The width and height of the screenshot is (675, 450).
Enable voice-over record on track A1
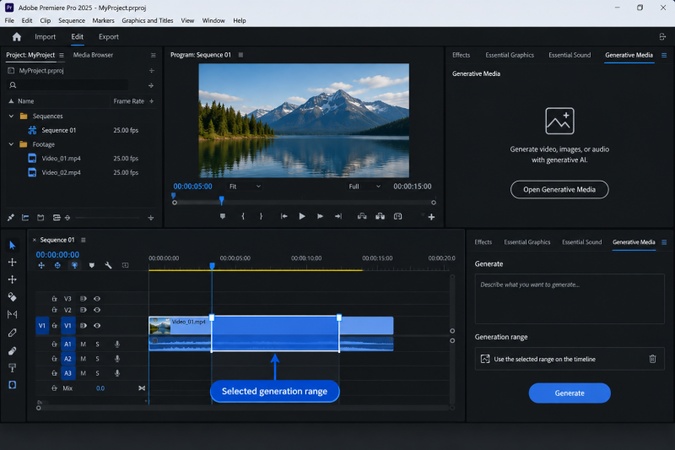tap(117, 344)
